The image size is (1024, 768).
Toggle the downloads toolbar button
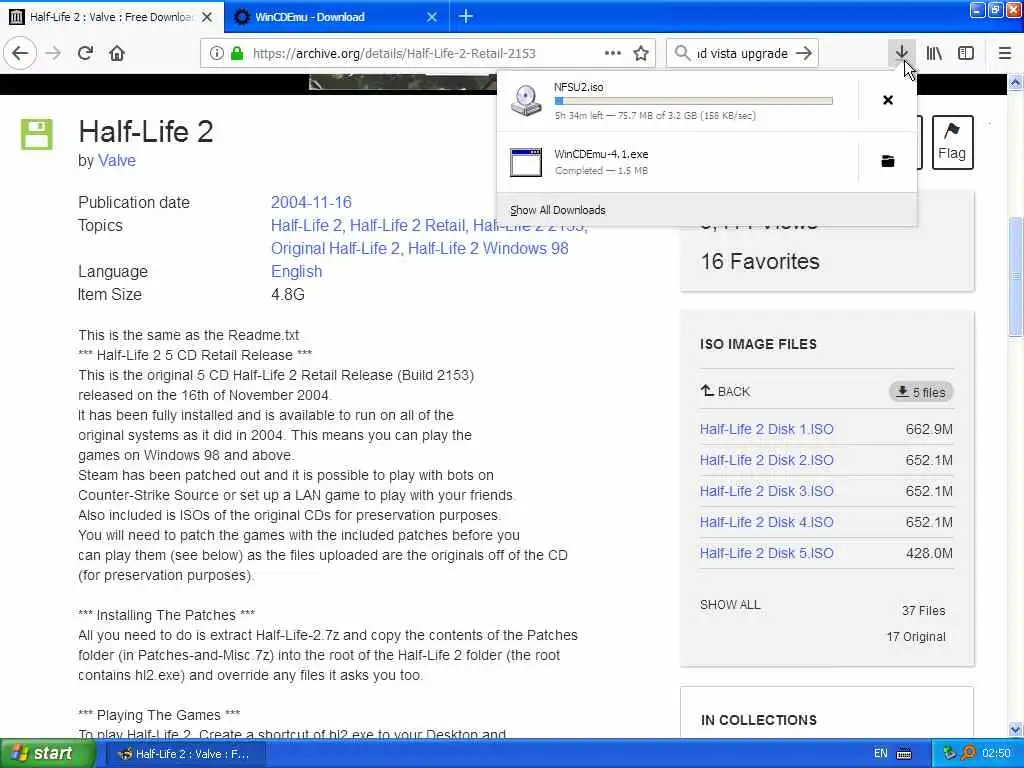(x=901, y=53)
